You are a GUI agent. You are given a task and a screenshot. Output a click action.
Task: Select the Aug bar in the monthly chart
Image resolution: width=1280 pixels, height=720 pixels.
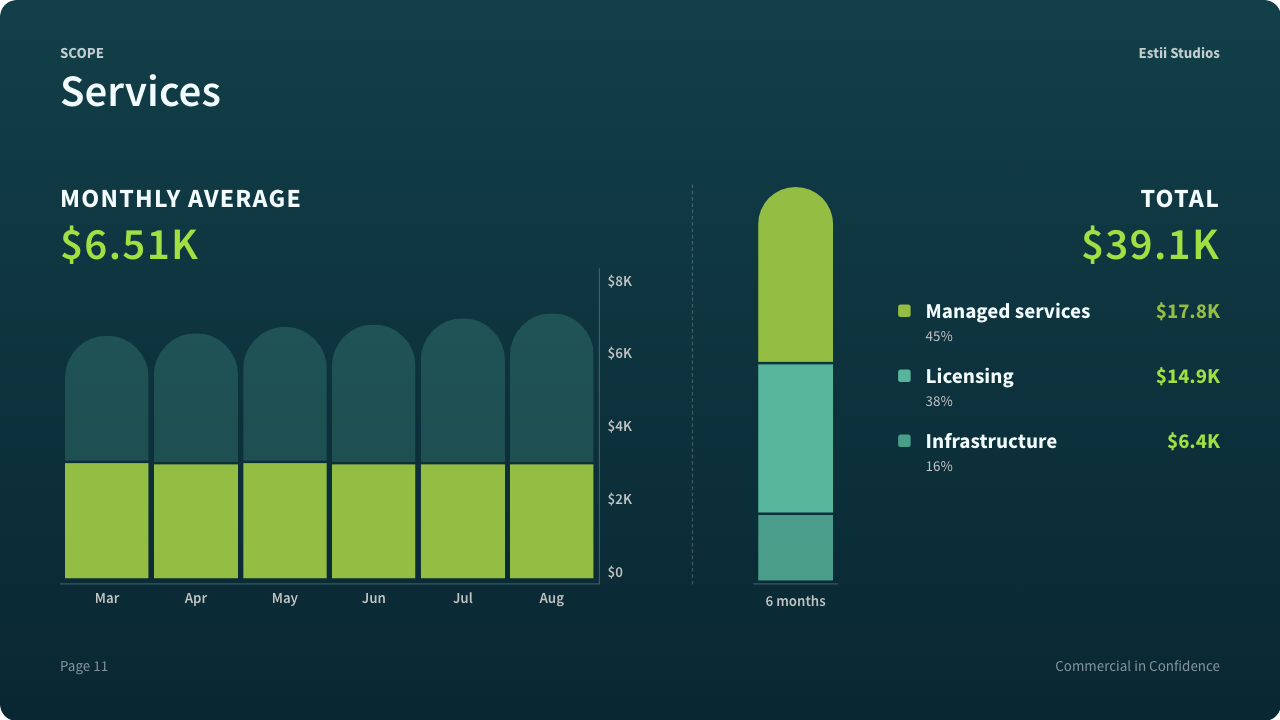coord(552,446)
